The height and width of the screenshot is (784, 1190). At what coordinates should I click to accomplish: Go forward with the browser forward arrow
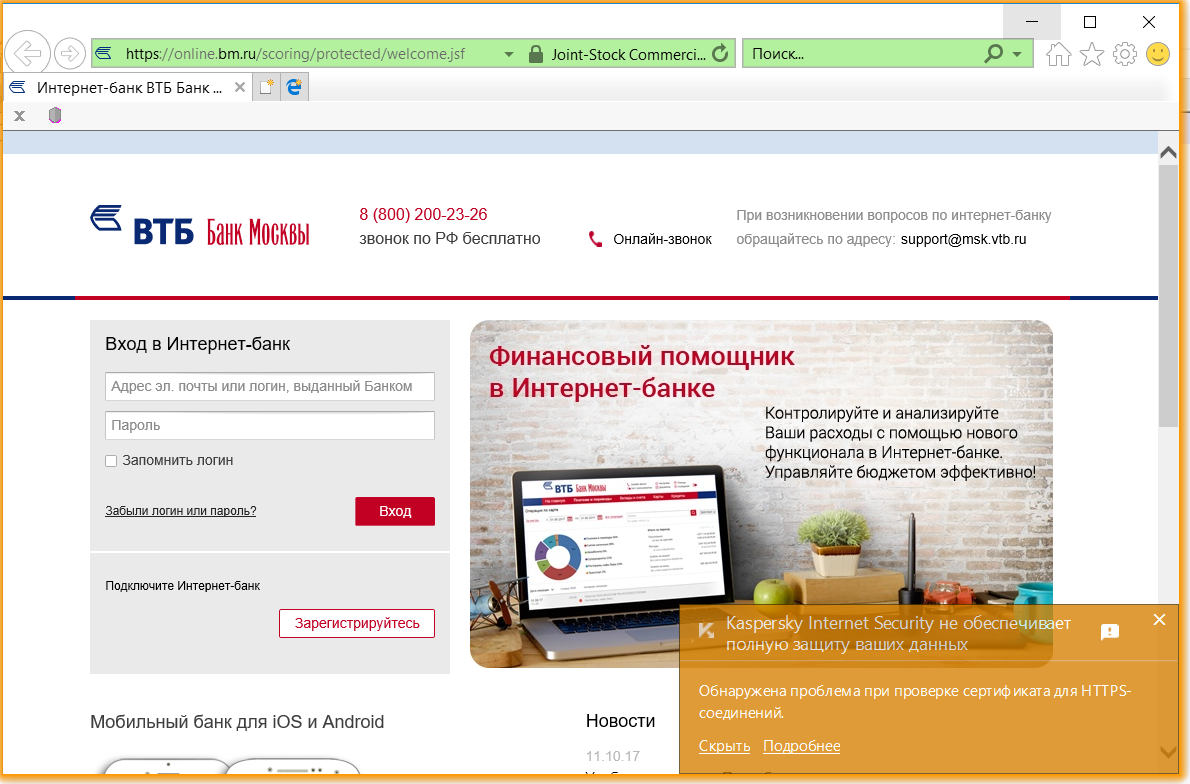coord(70,54)
